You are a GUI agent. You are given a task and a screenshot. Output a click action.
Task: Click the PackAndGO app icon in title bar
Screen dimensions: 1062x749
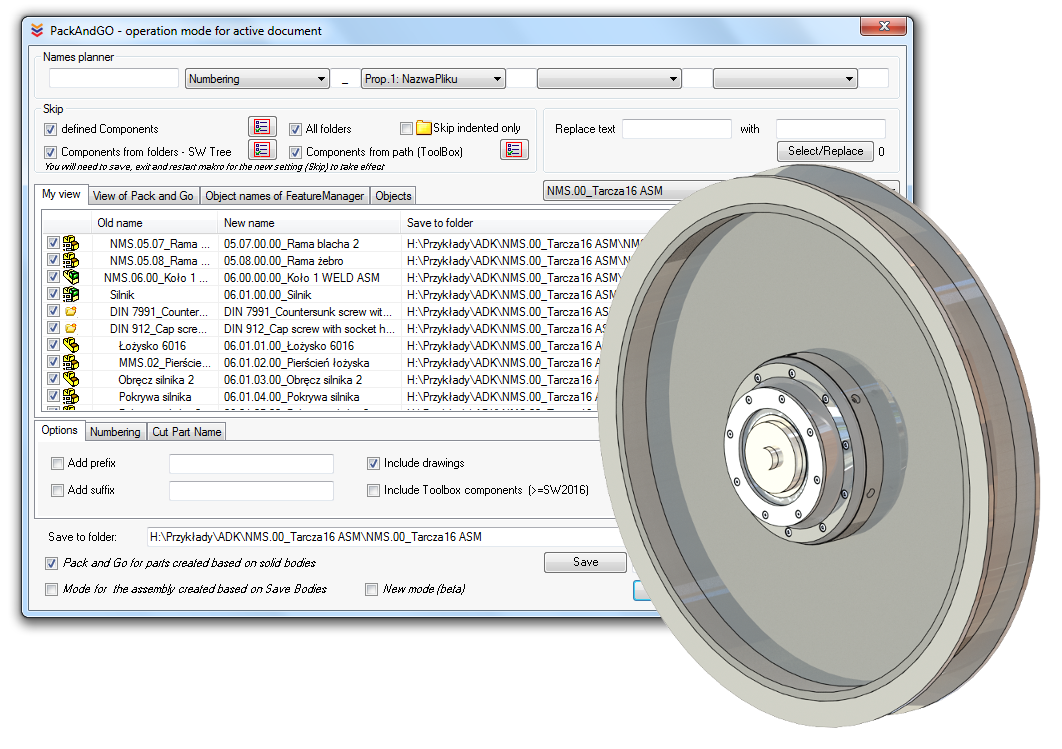(x=37, y=30)
